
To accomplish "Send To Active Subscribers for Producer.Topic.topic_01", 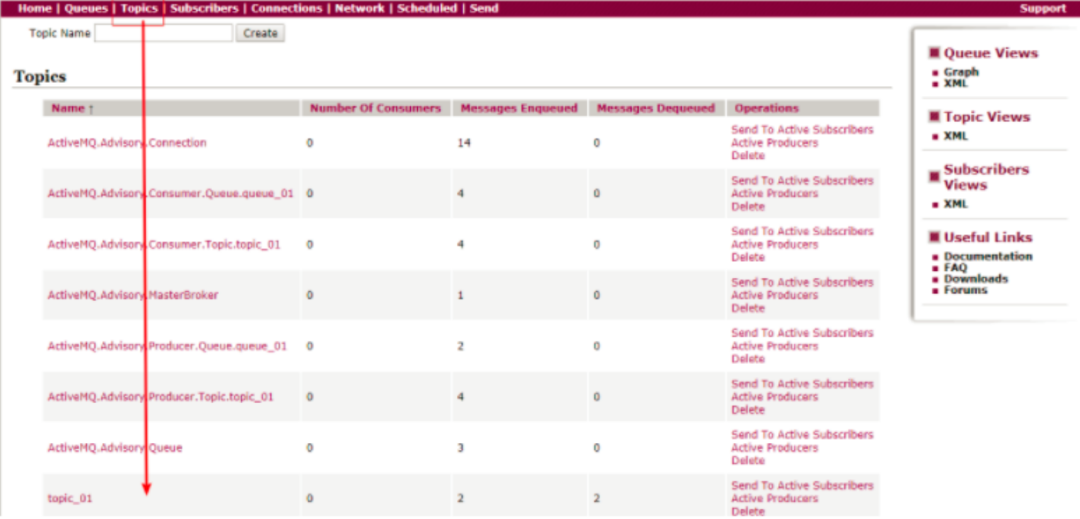I will [x=802, y=384].
